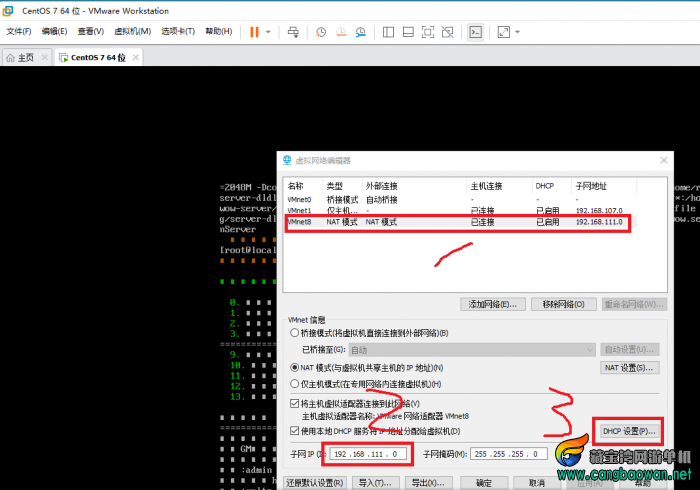This screenshot has width=700, height=490.
Task: Click the NAT 设置(S)... button
Action: coord(629,368)
